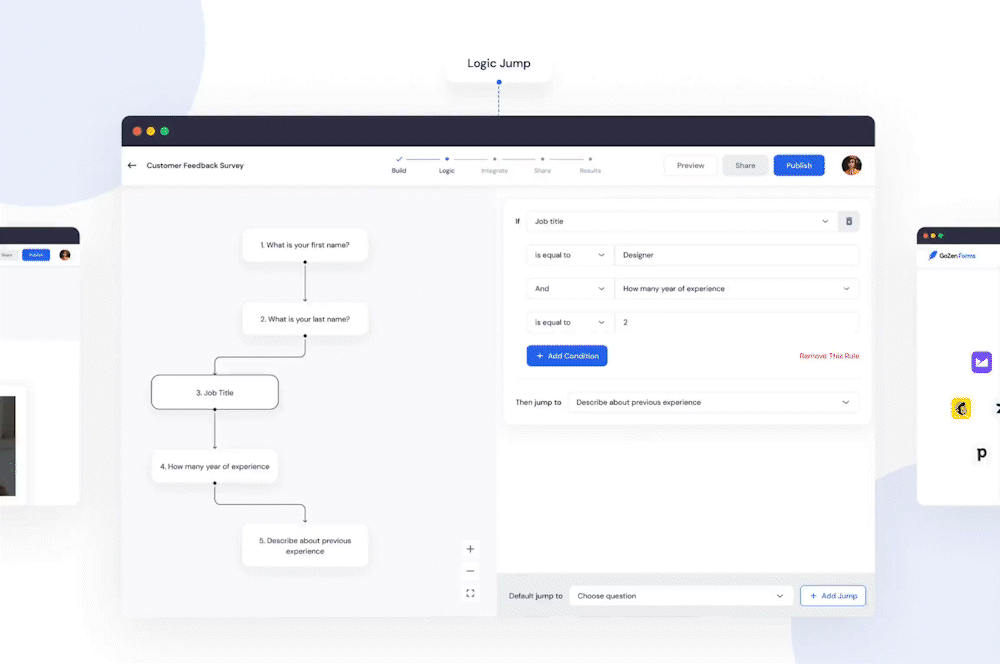The width and height of the screenshot is (1000, 664).
Task: Switch to the Share step
Action: (x=542, y=165)
